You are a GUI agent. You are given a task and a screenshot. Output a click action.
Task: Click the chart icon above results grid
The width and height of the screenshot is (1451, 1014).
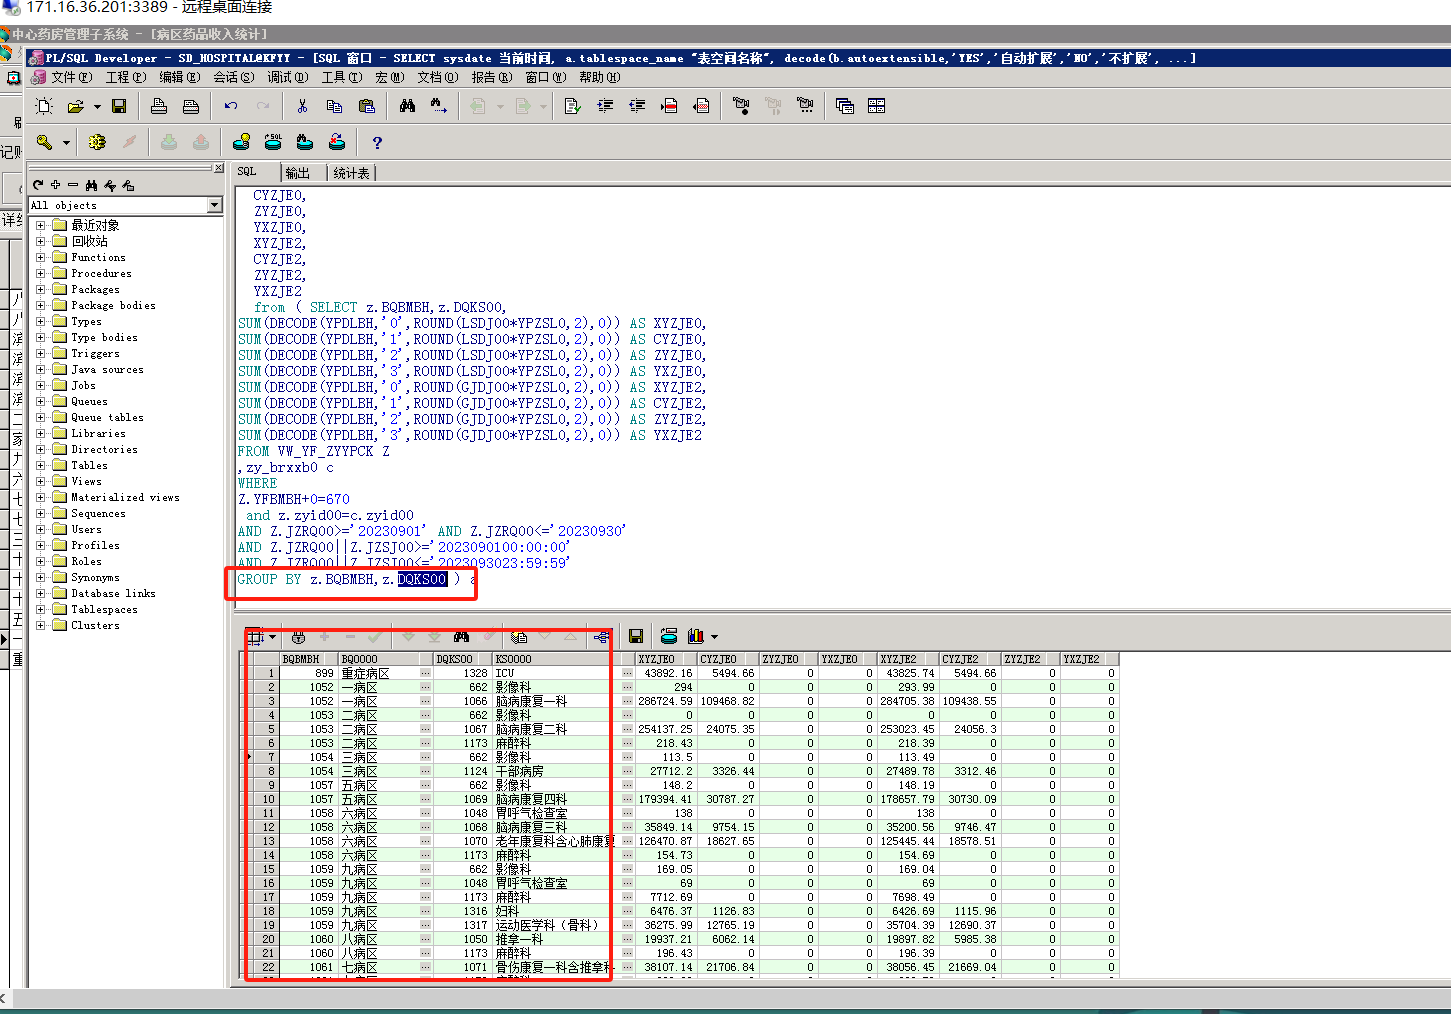click(x=696, y=636)
